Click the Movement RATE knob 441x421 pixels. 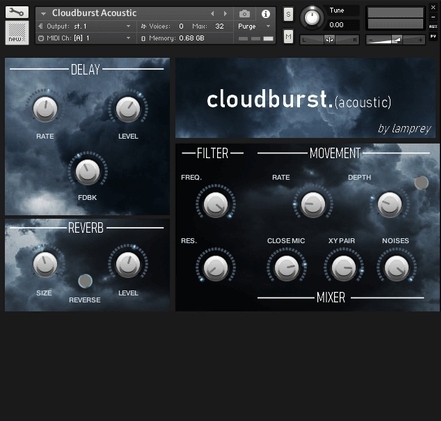click(313, 204)
